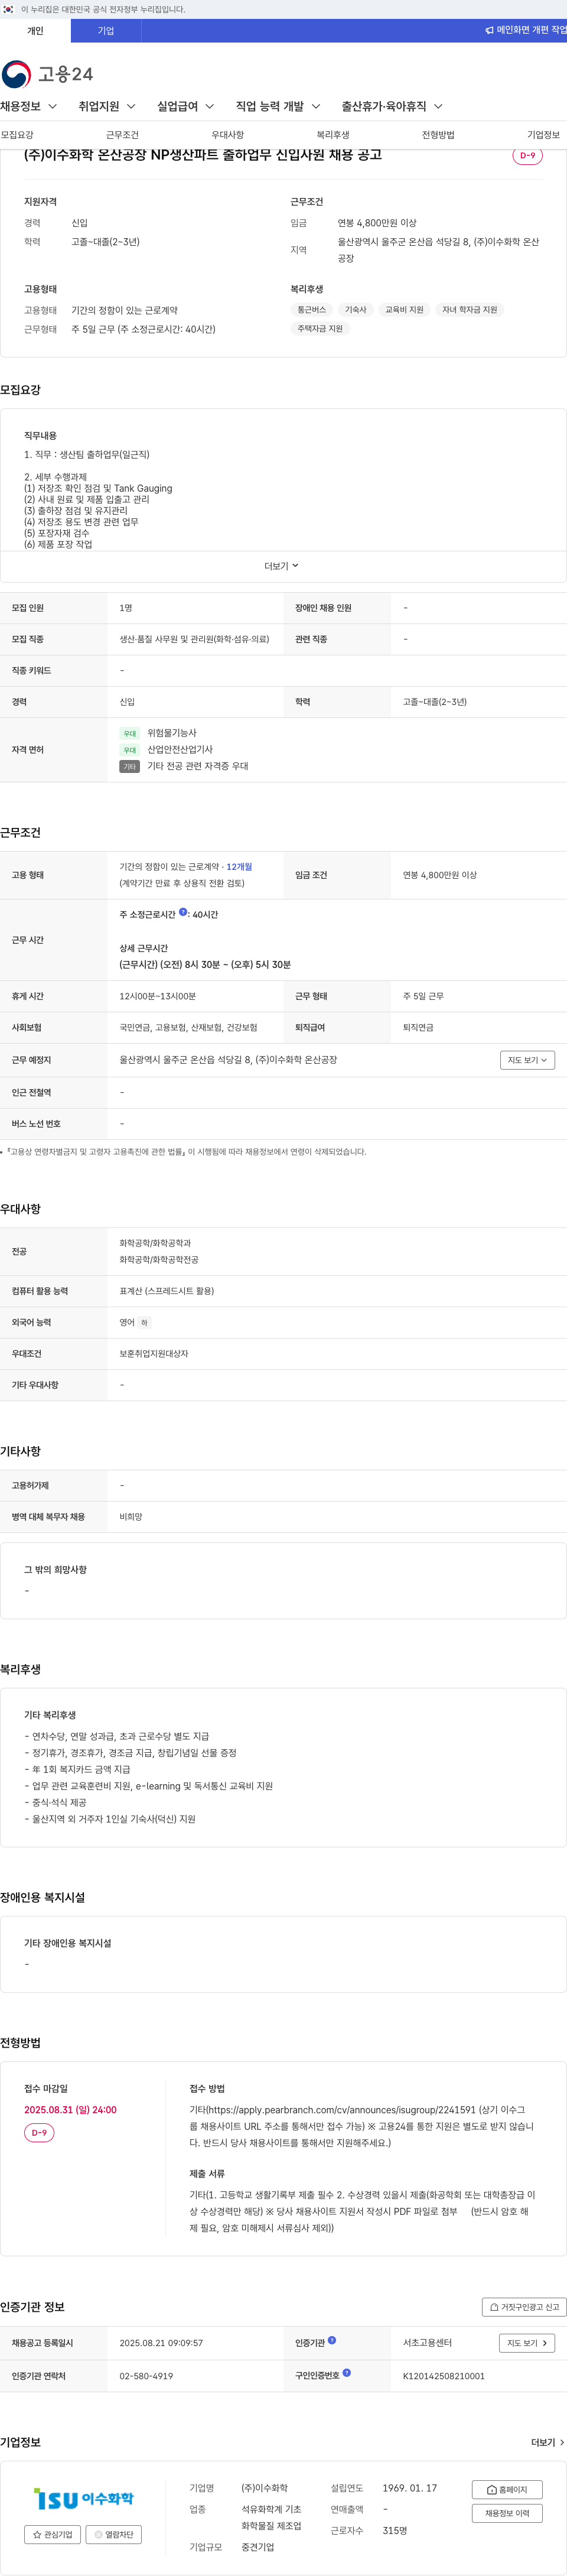Click the 근로자수 315명 value
This screenshot has width=567, height=2576.
[x=394, y=2530]
